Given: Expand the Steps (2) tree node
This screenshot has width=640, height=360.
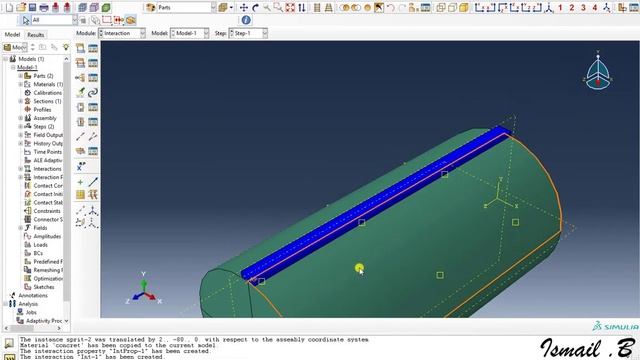Looking at the screenshot, I should [20, 127].
